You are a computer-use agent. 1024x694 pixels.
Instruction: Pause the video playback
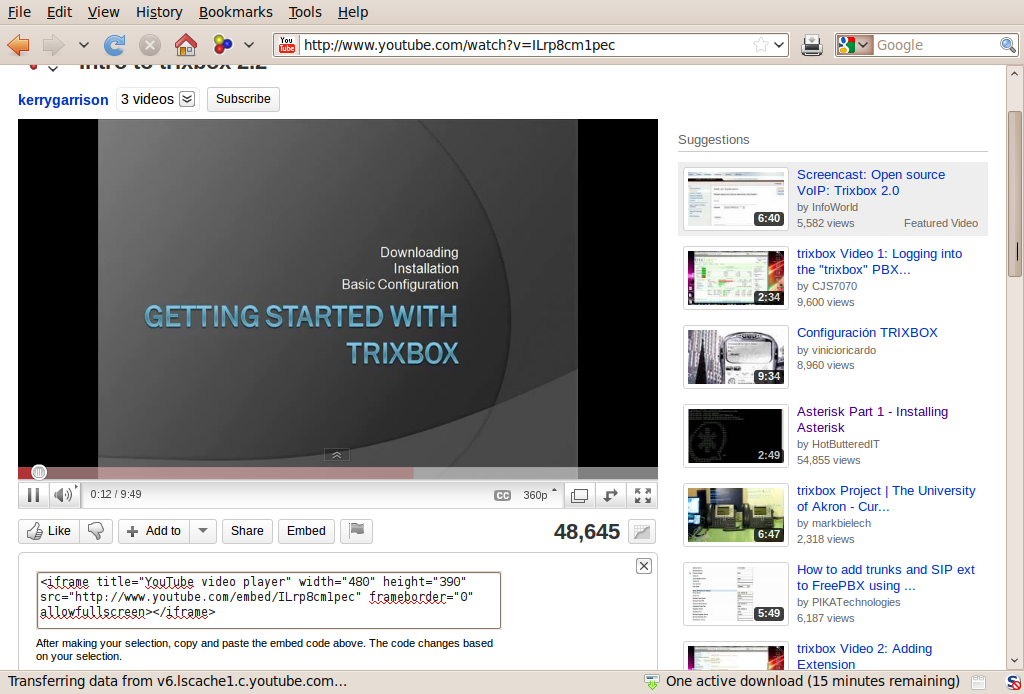click(33, 495)
